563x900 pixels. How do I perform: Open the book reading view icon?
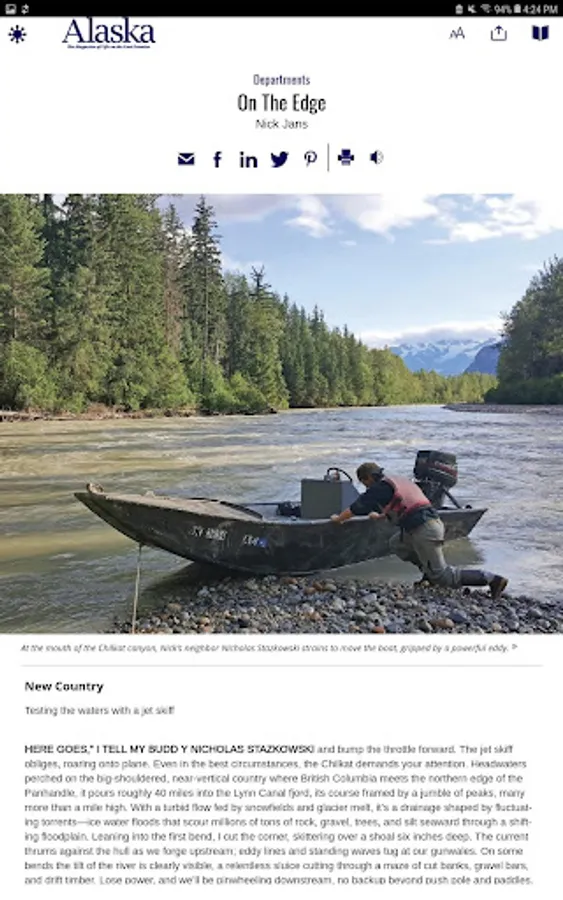pyautogui.click(x=540, y=33)
